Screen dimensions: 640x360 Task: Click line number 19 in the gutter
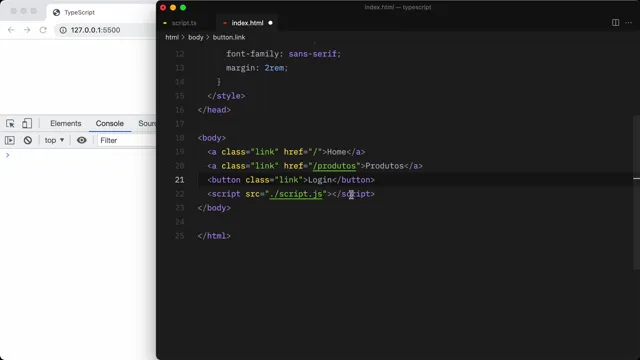click(180, 152)
